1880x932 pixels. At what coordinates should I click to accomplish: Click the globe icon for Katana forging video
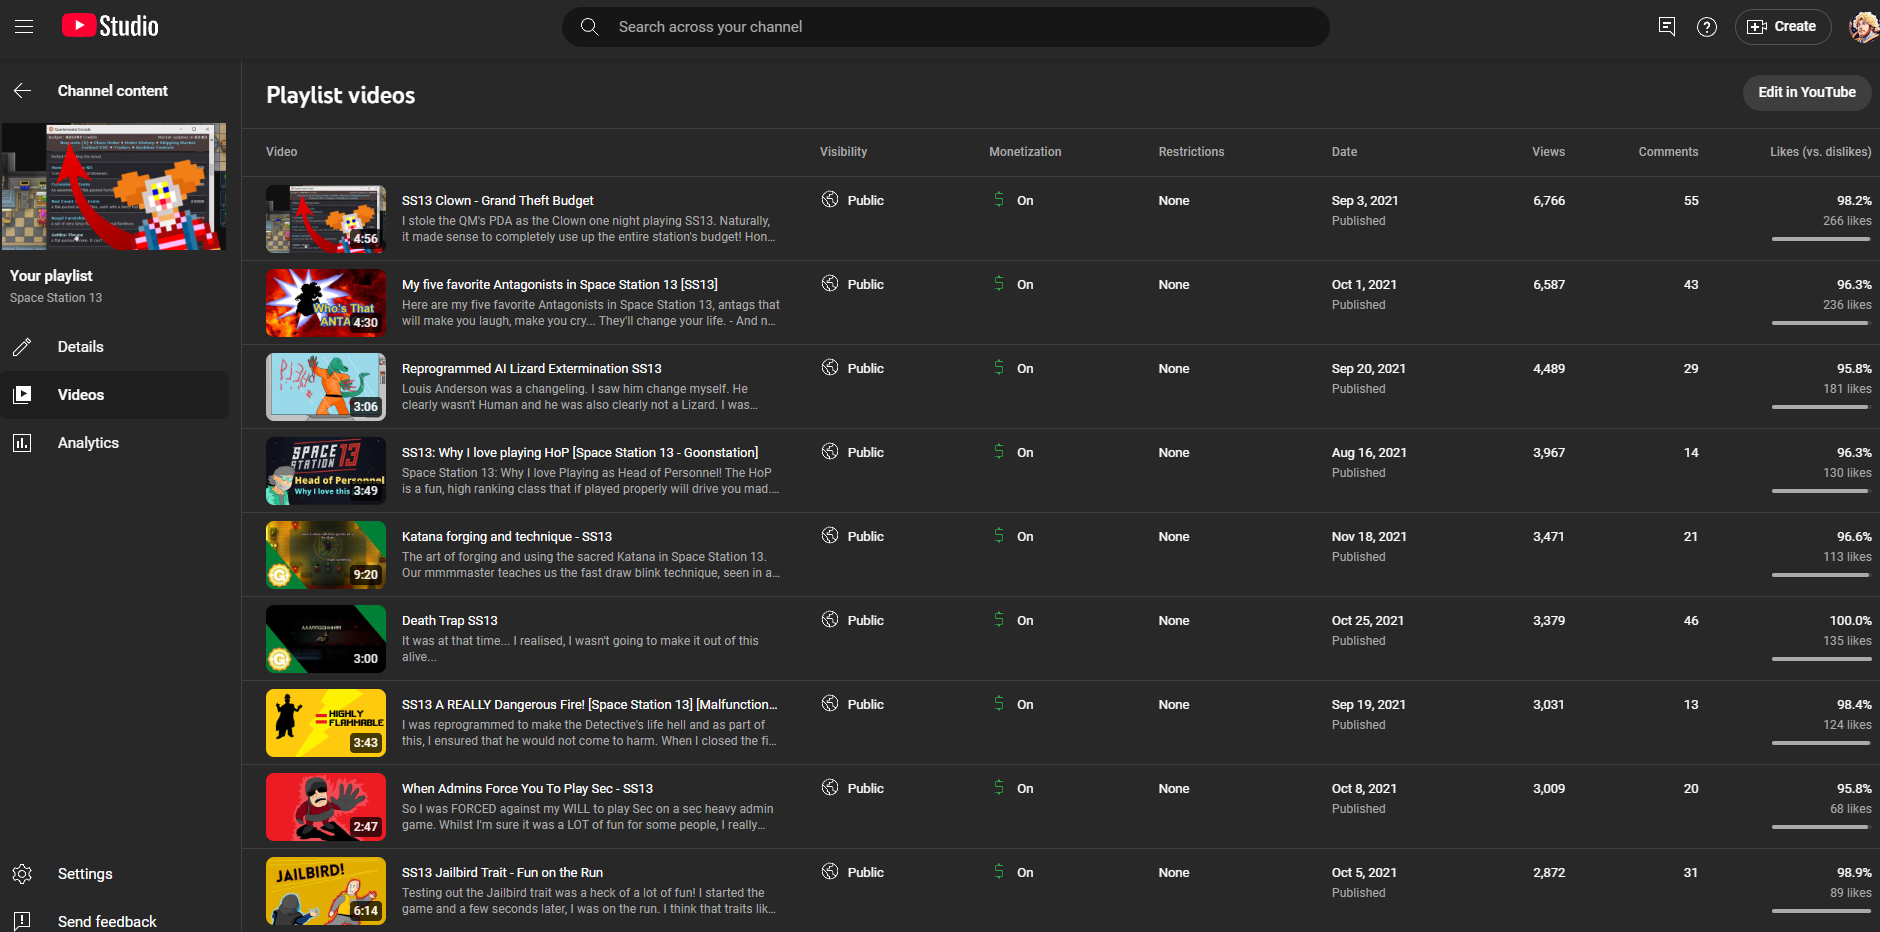click(x=830, y=535)
